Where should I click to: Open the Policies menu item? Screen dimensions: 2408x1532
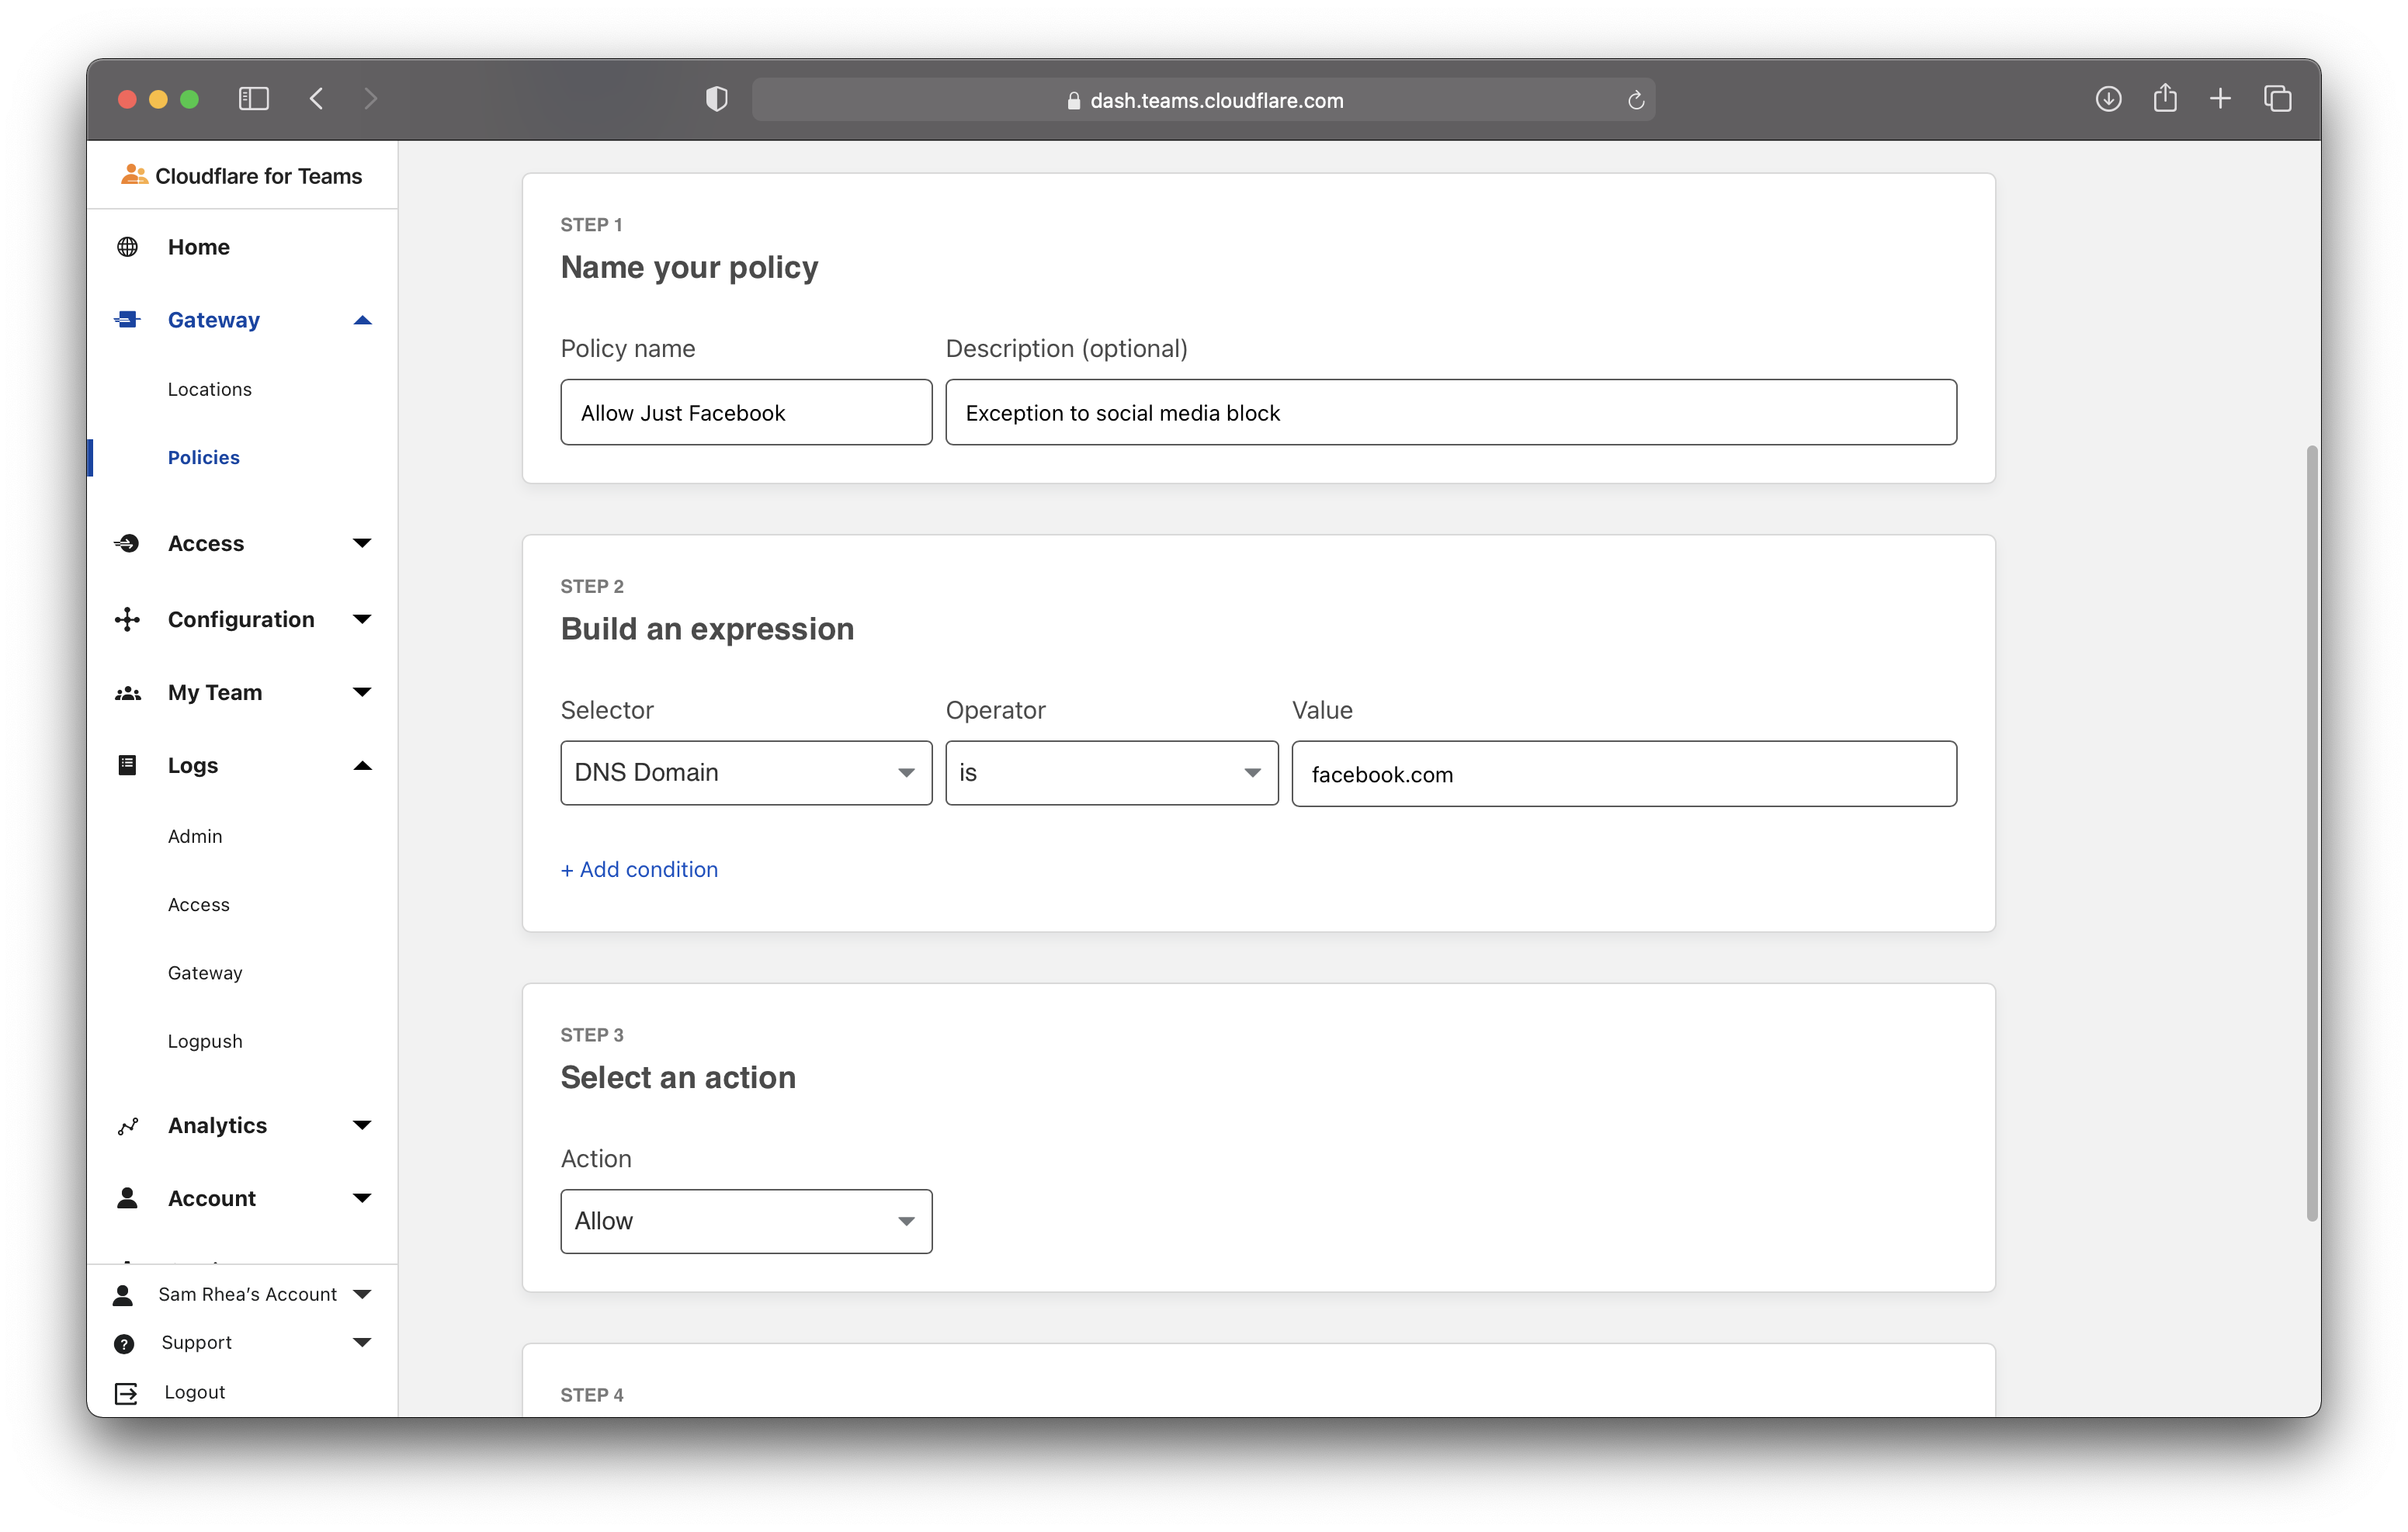[x=204, y=457]
